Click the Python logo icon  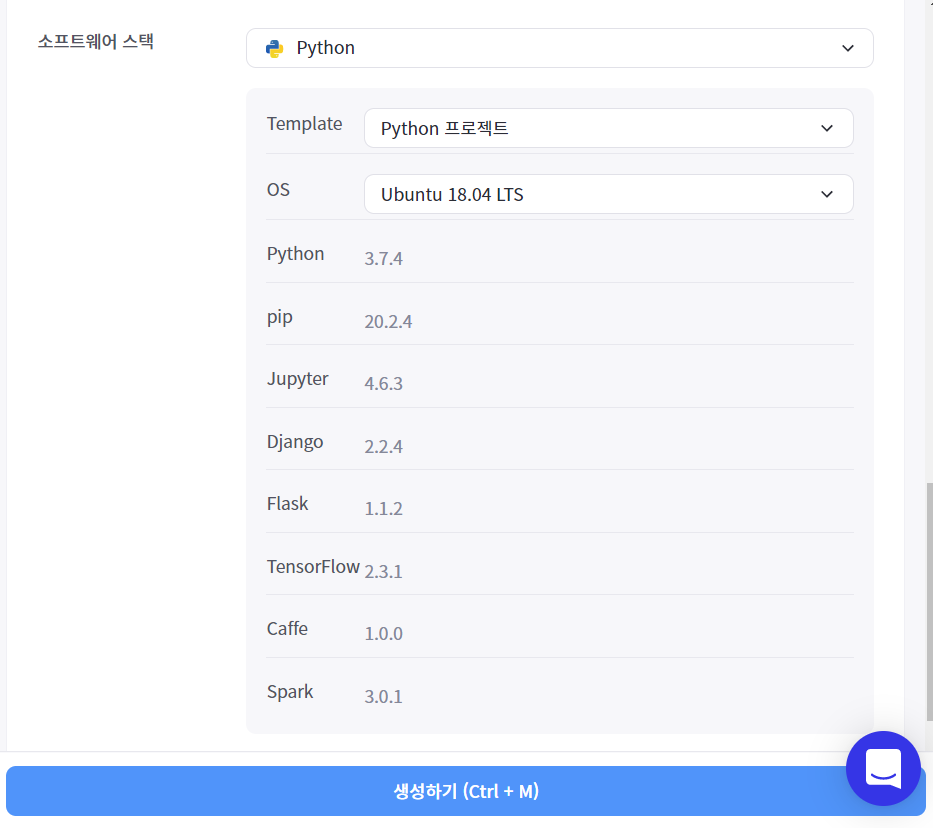274,48
